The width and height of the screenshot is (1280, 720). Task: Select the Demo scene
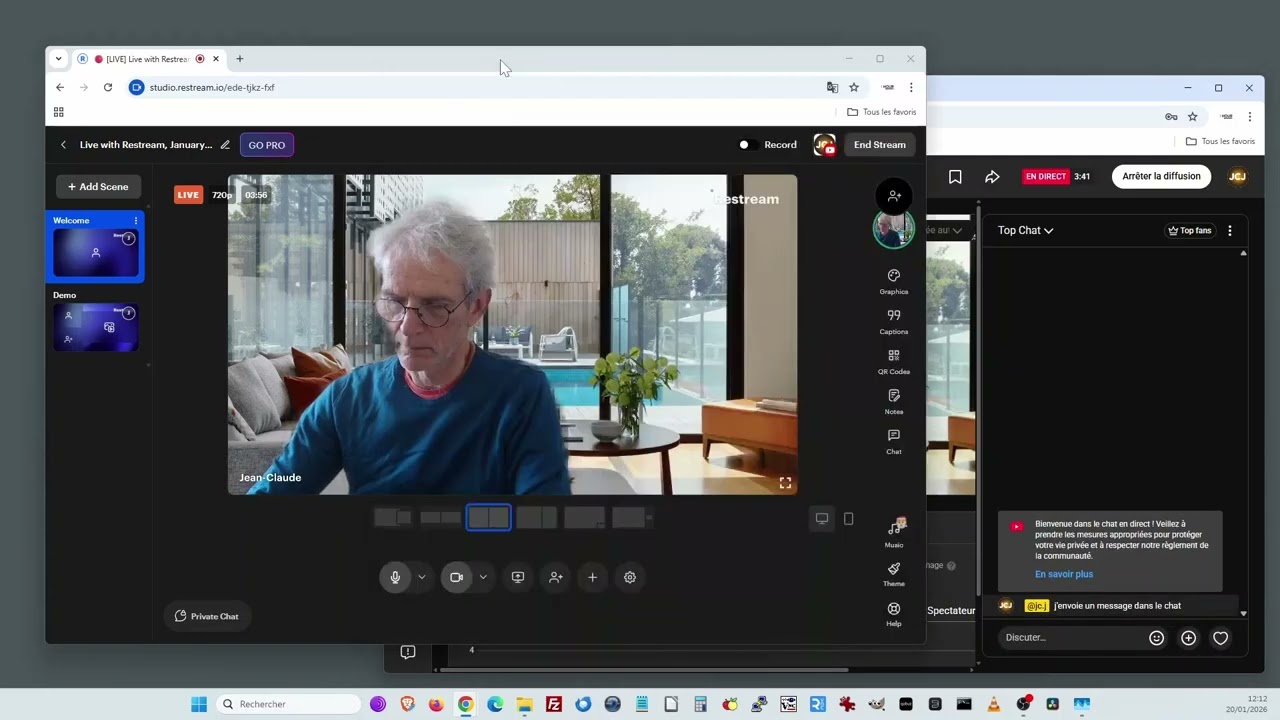(95, 321)
